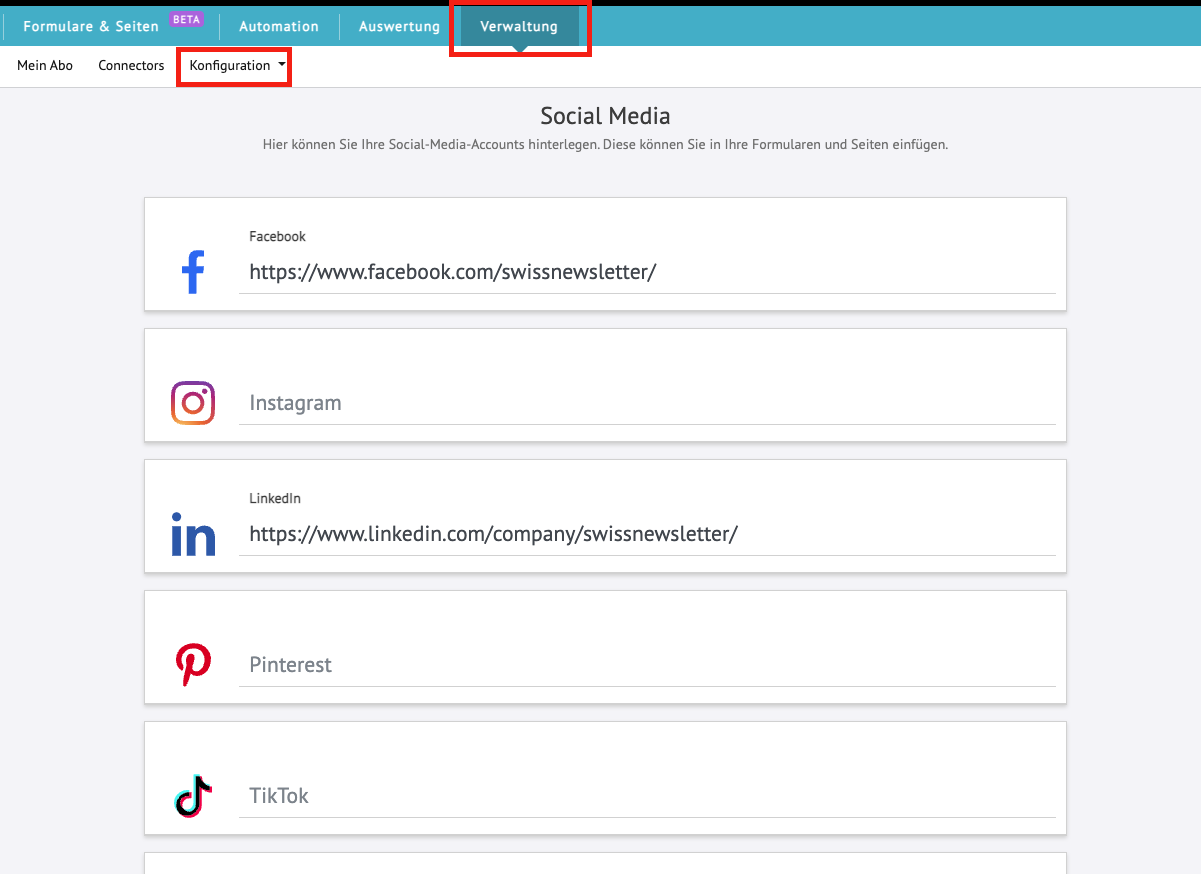
Task: Click the Pinterest logo icon
Action: (193, 665)
